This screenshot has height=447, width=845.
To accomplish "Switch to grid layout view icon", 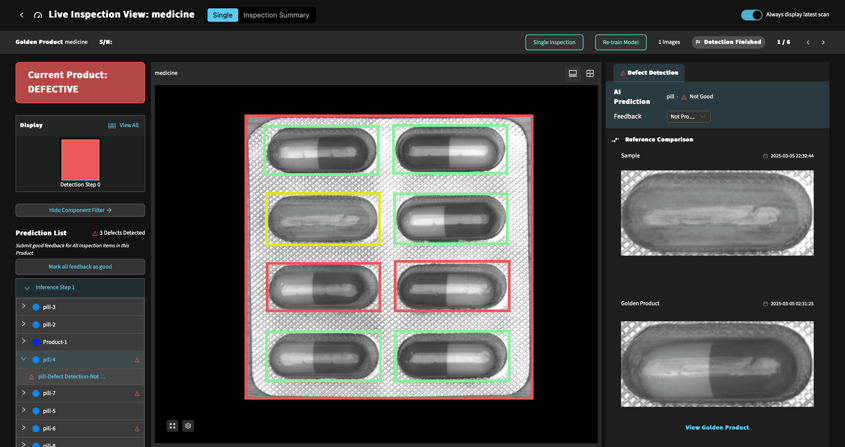I will 590,73.
